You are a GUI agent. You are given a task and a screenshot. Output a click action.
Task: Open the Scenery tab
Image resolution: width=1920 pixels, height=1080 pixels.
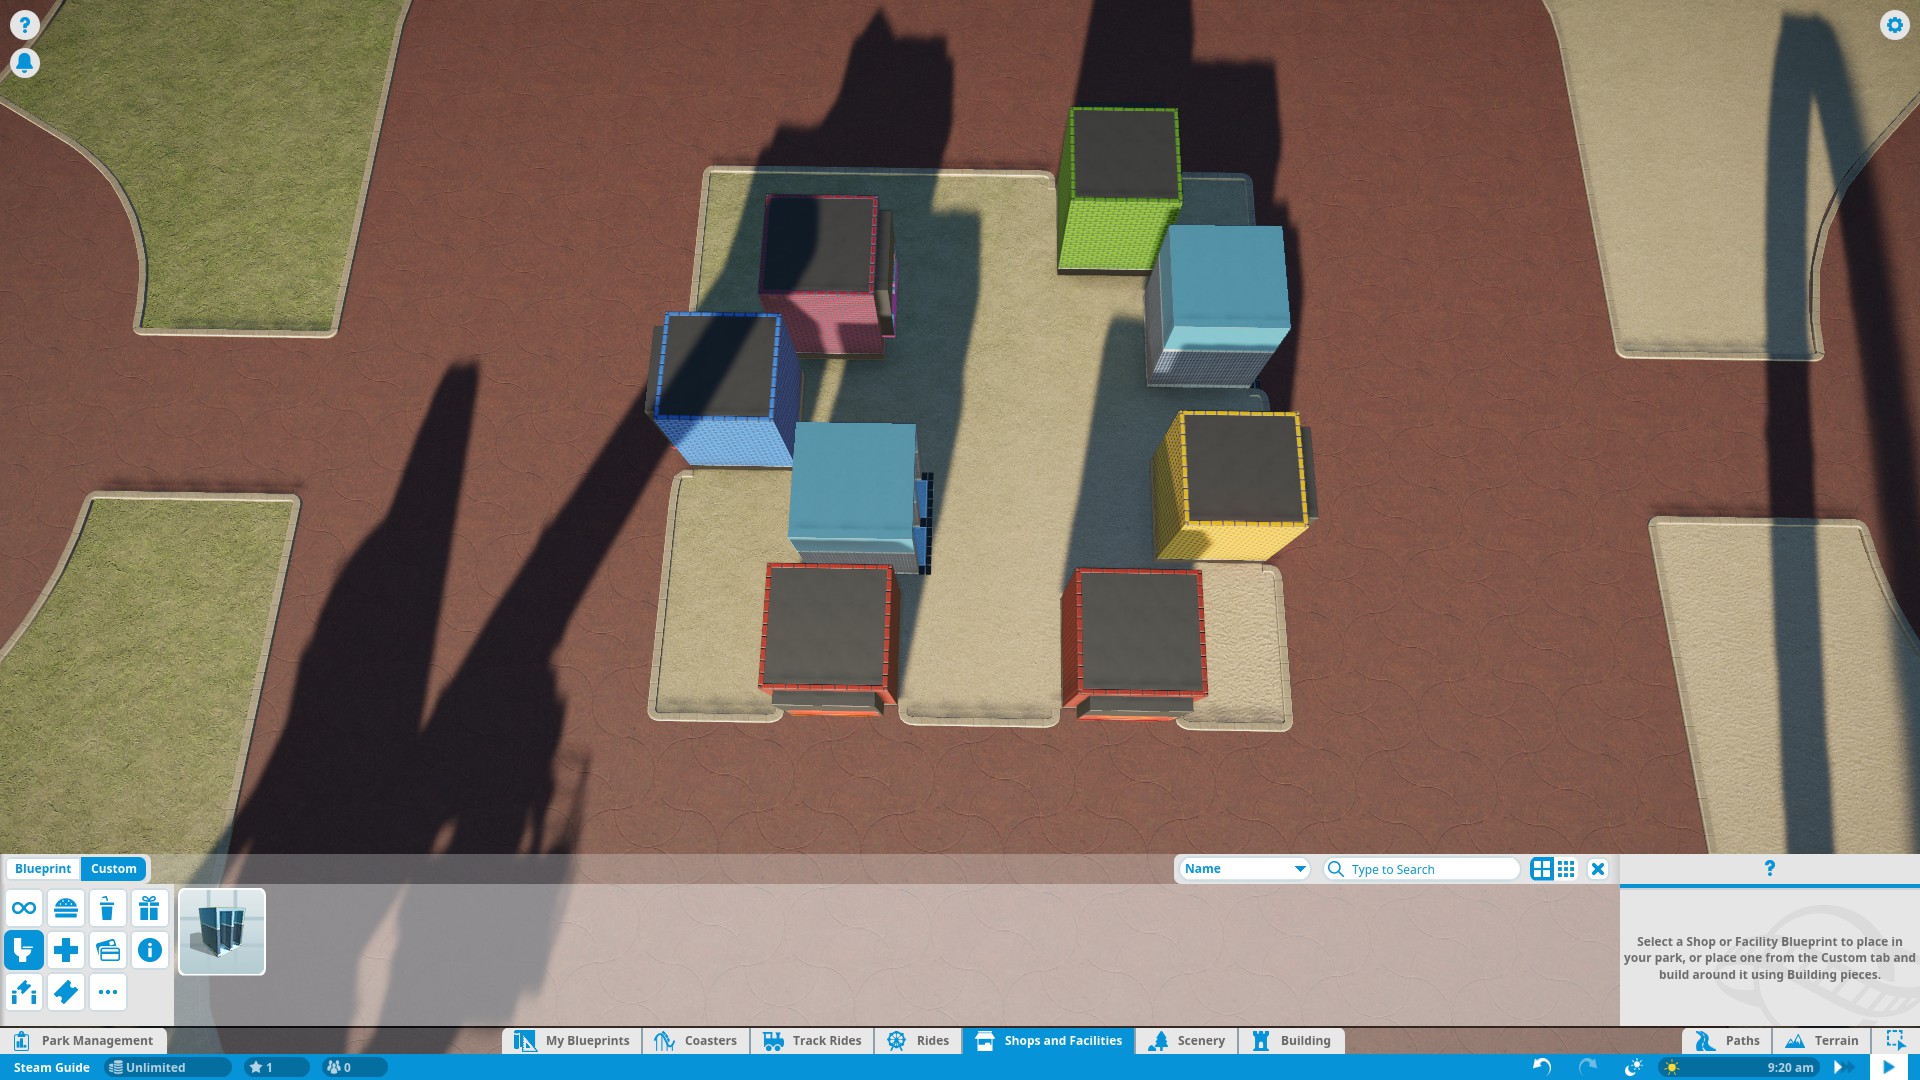point(1187,1041)
